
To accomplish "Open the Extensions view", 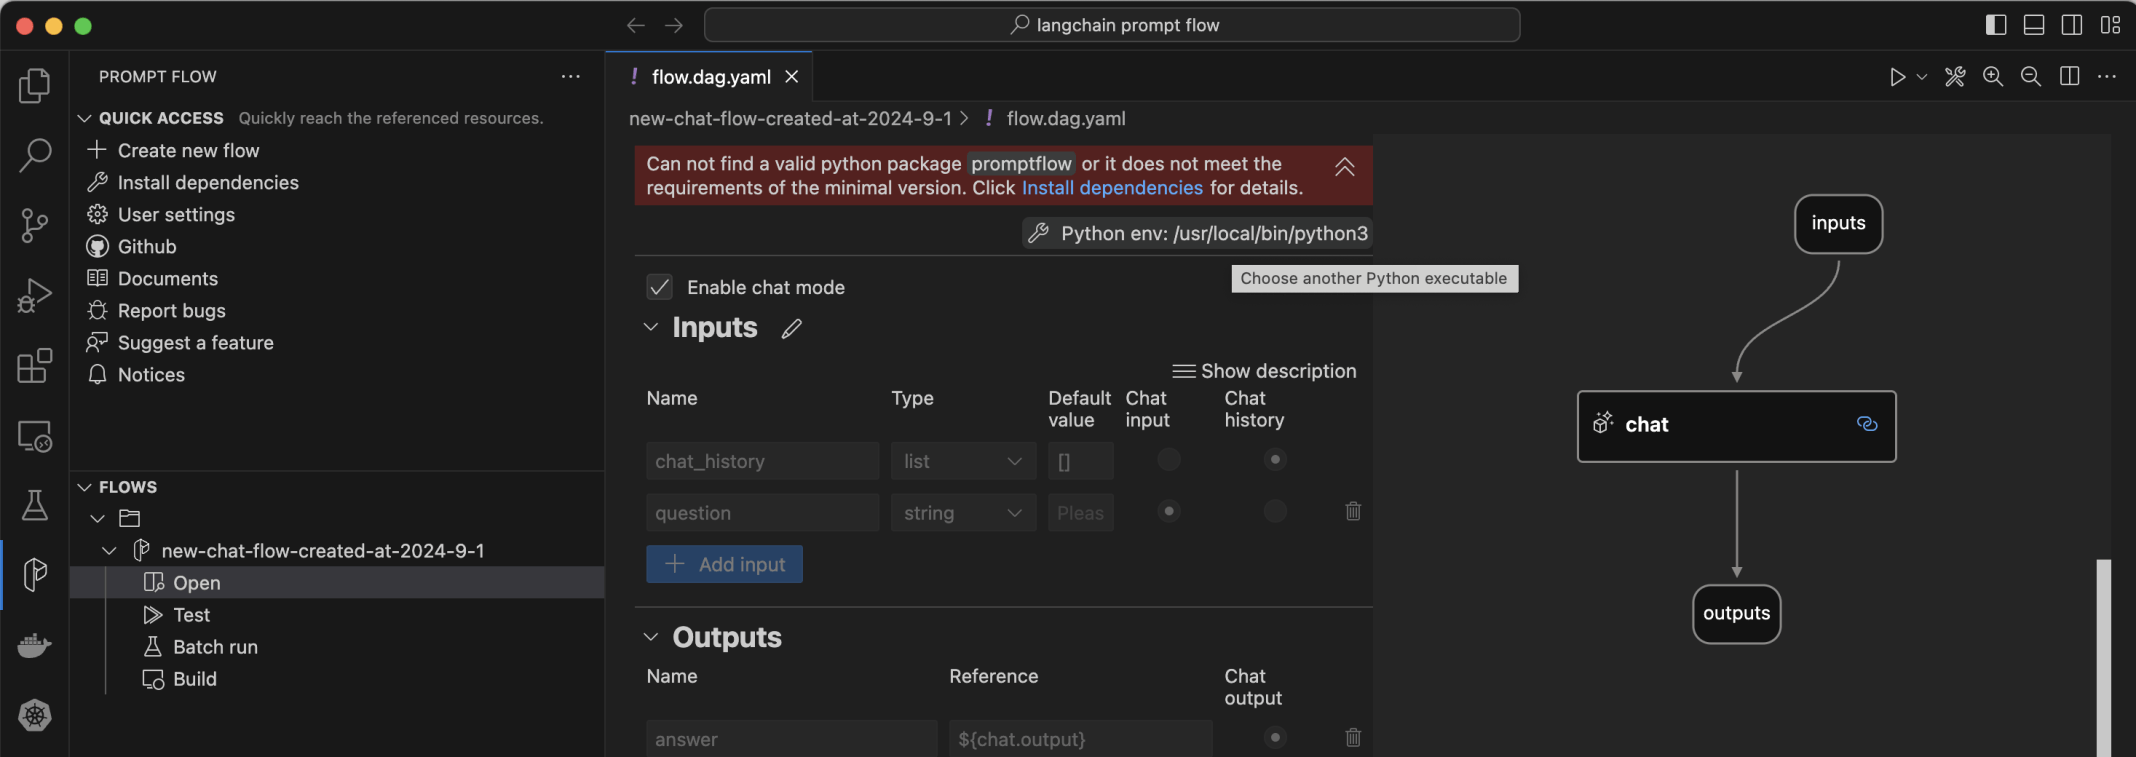I will pyautogui.click(x=35, y=366).
